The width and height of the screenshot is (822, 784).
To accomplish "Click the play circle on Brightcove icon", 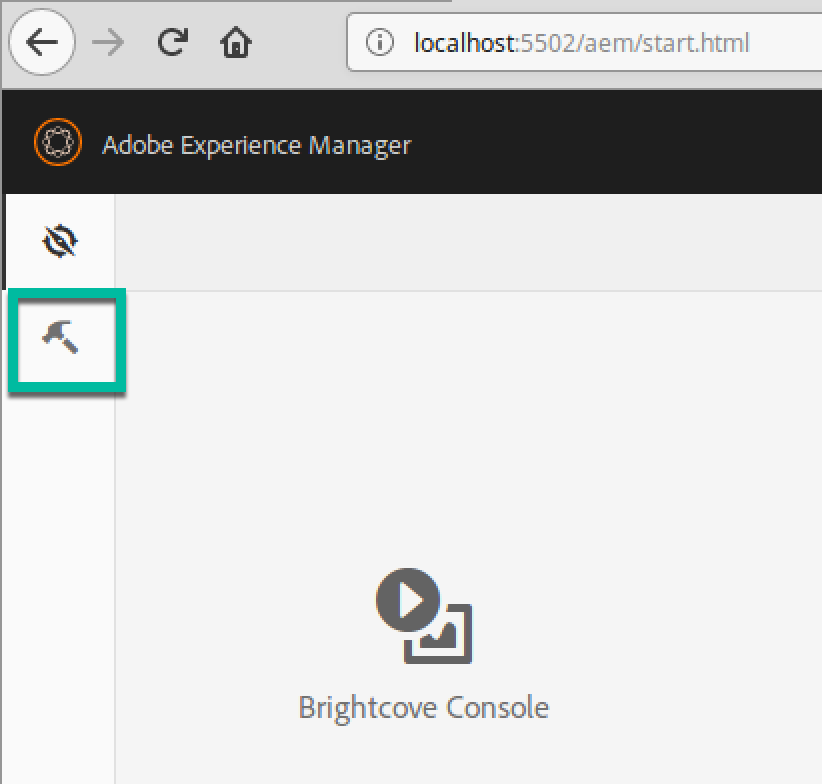I will (407, 600).
